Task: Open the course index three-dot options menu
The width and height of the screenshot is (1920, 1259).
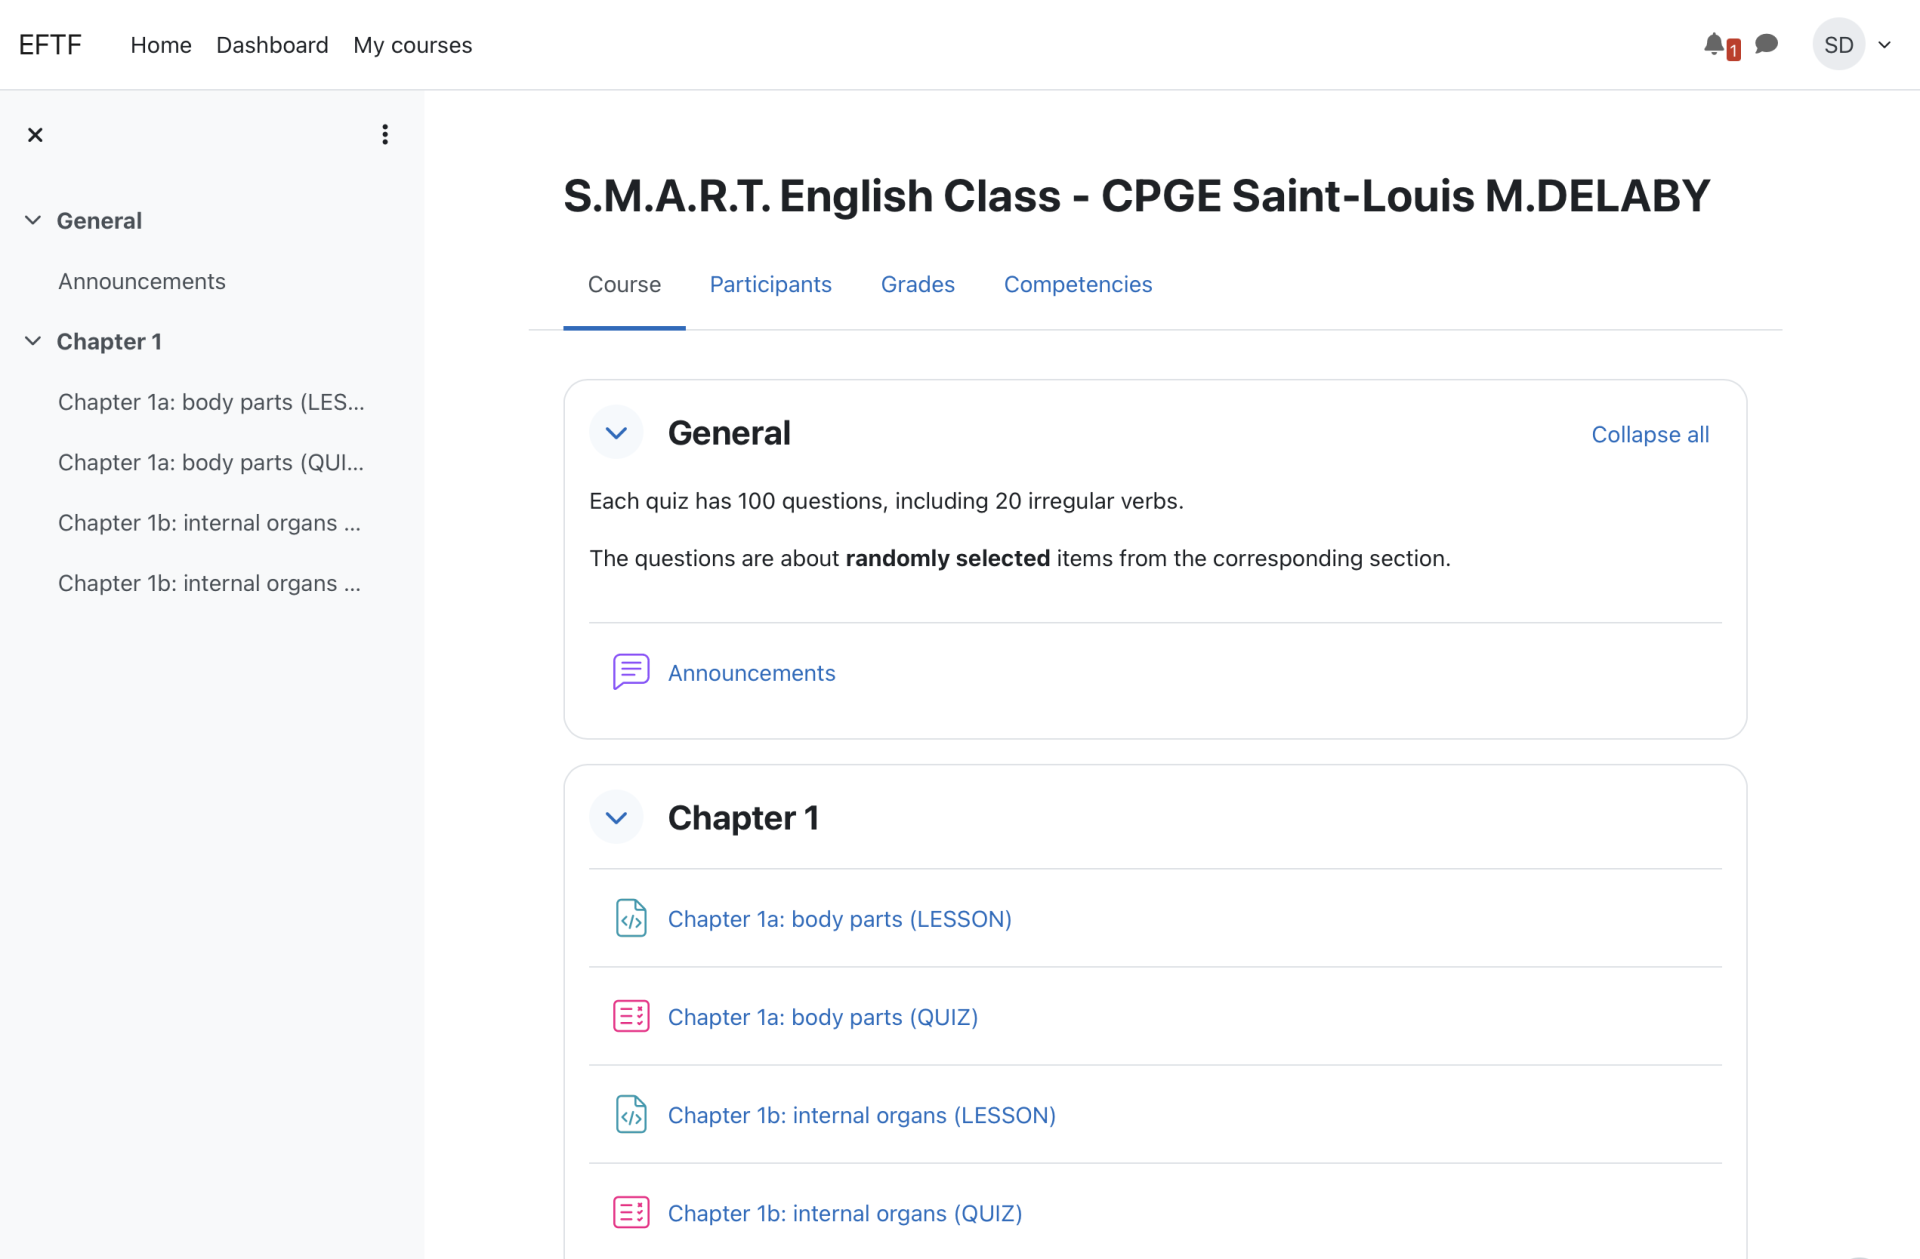Action: [x=385, y=135]
